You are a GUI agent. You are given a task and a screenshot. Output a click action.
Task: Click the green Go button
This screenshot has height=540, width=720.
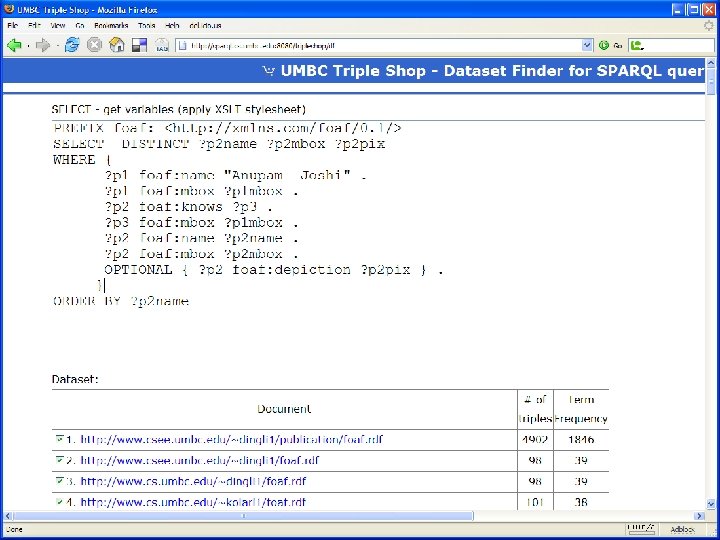[610, 45]
